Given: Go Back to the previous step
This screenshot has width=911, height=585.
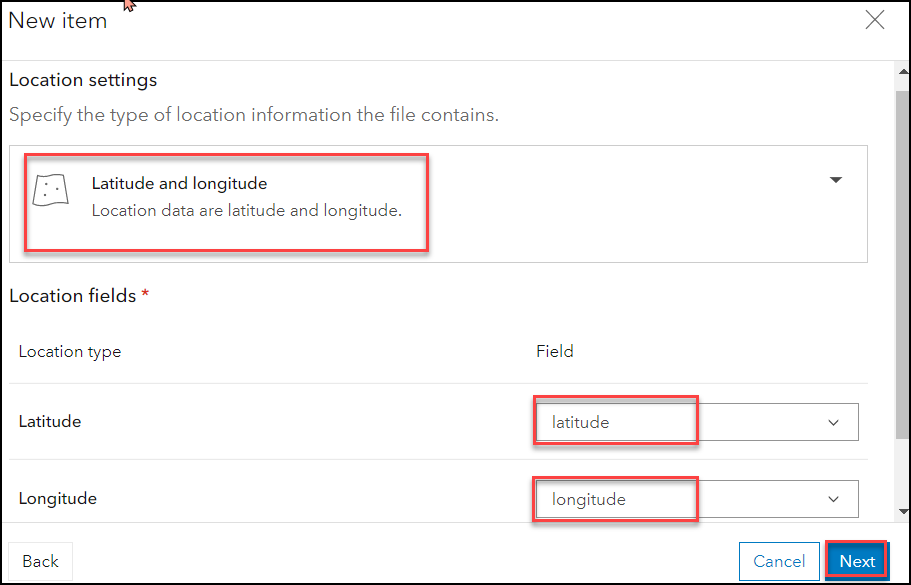Looking at the screenshot, I should [41, 561].
